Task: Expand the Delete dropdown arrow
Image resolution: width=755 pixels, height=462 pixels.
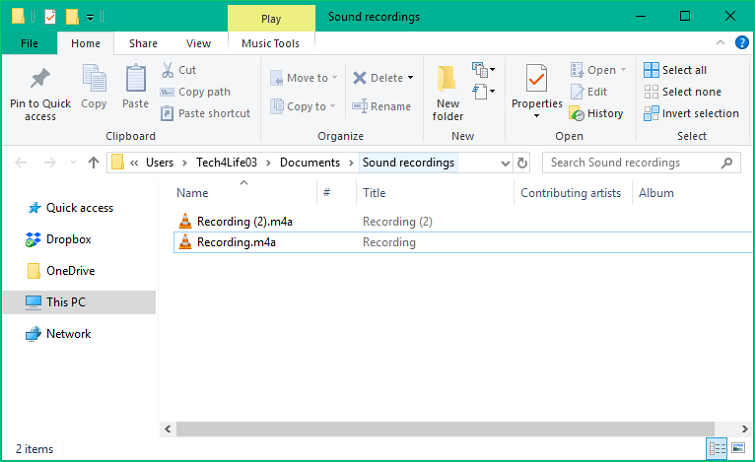Action: [x=410, y=78]
